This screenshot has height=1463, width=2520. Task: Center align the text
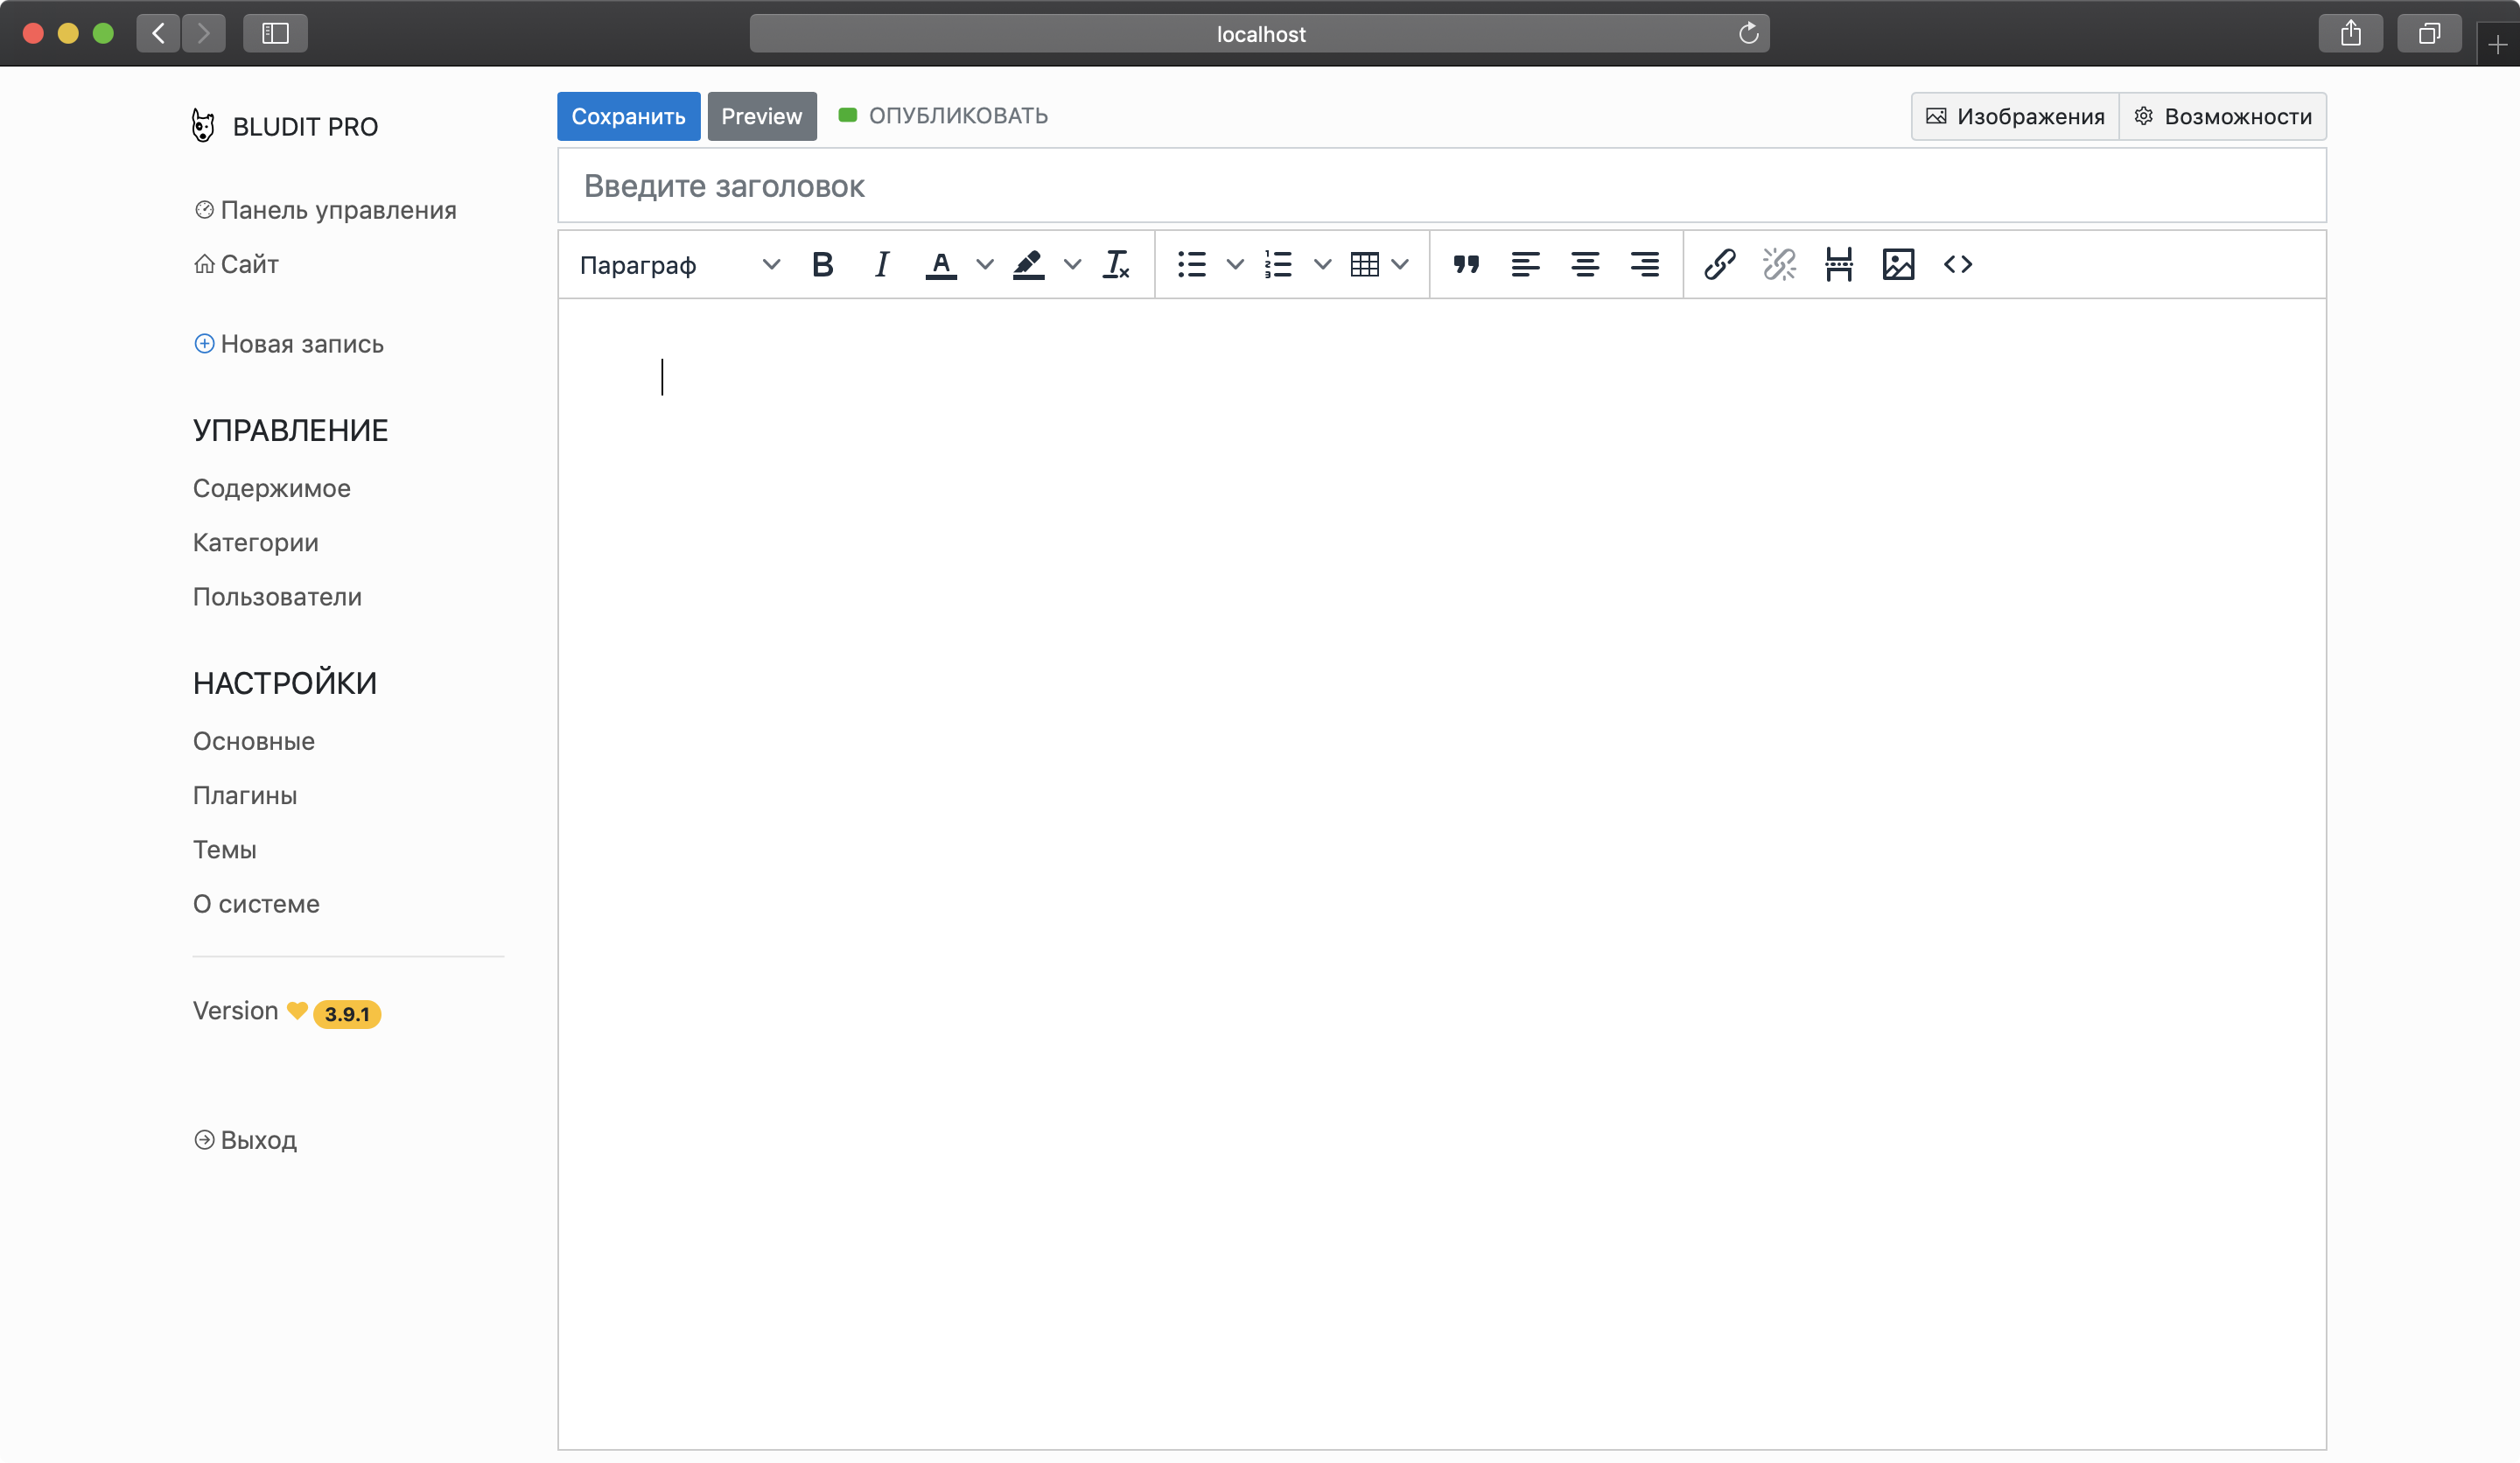point(1585,265)
